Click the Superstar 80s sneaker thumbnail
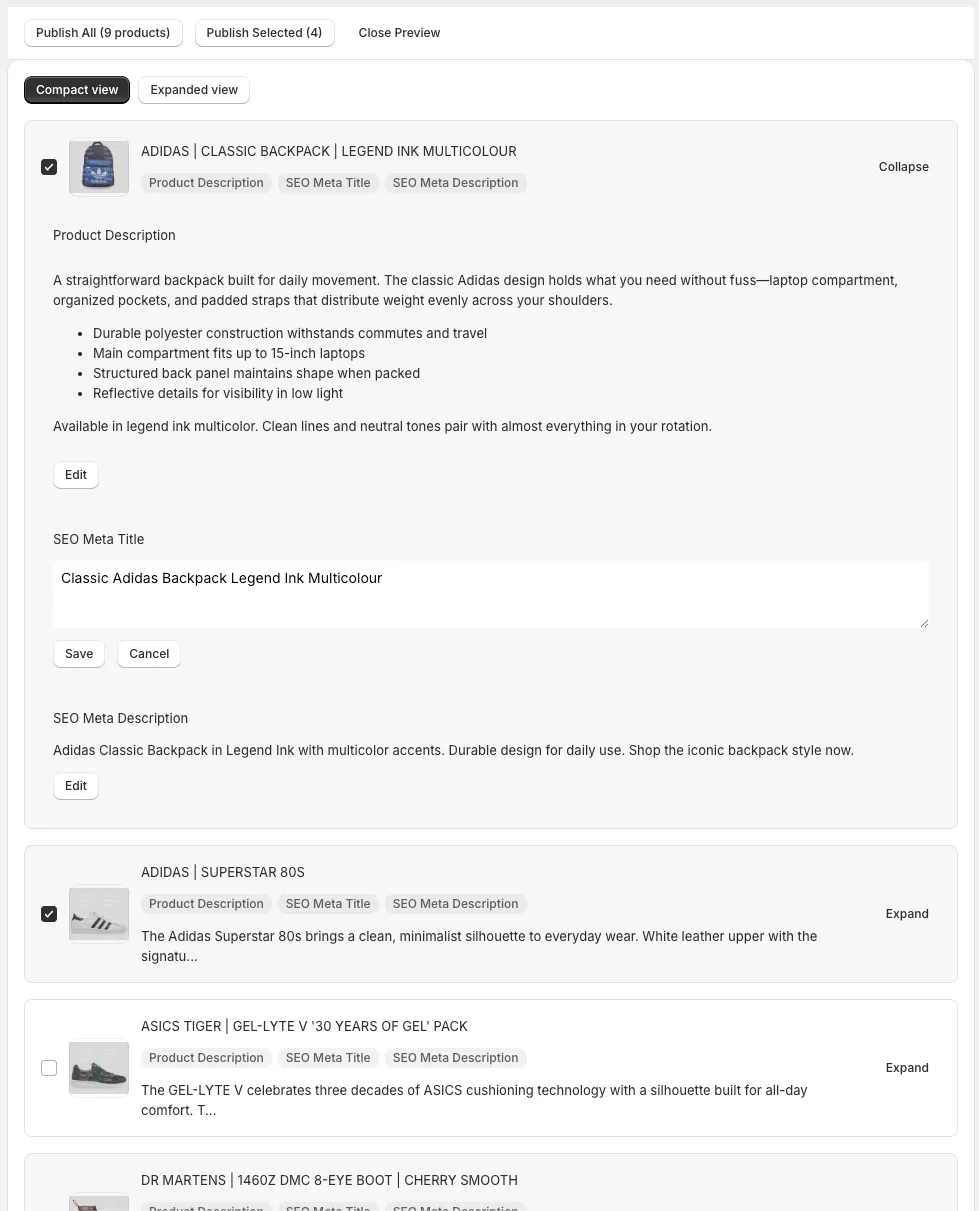 [x=99, y=914]
